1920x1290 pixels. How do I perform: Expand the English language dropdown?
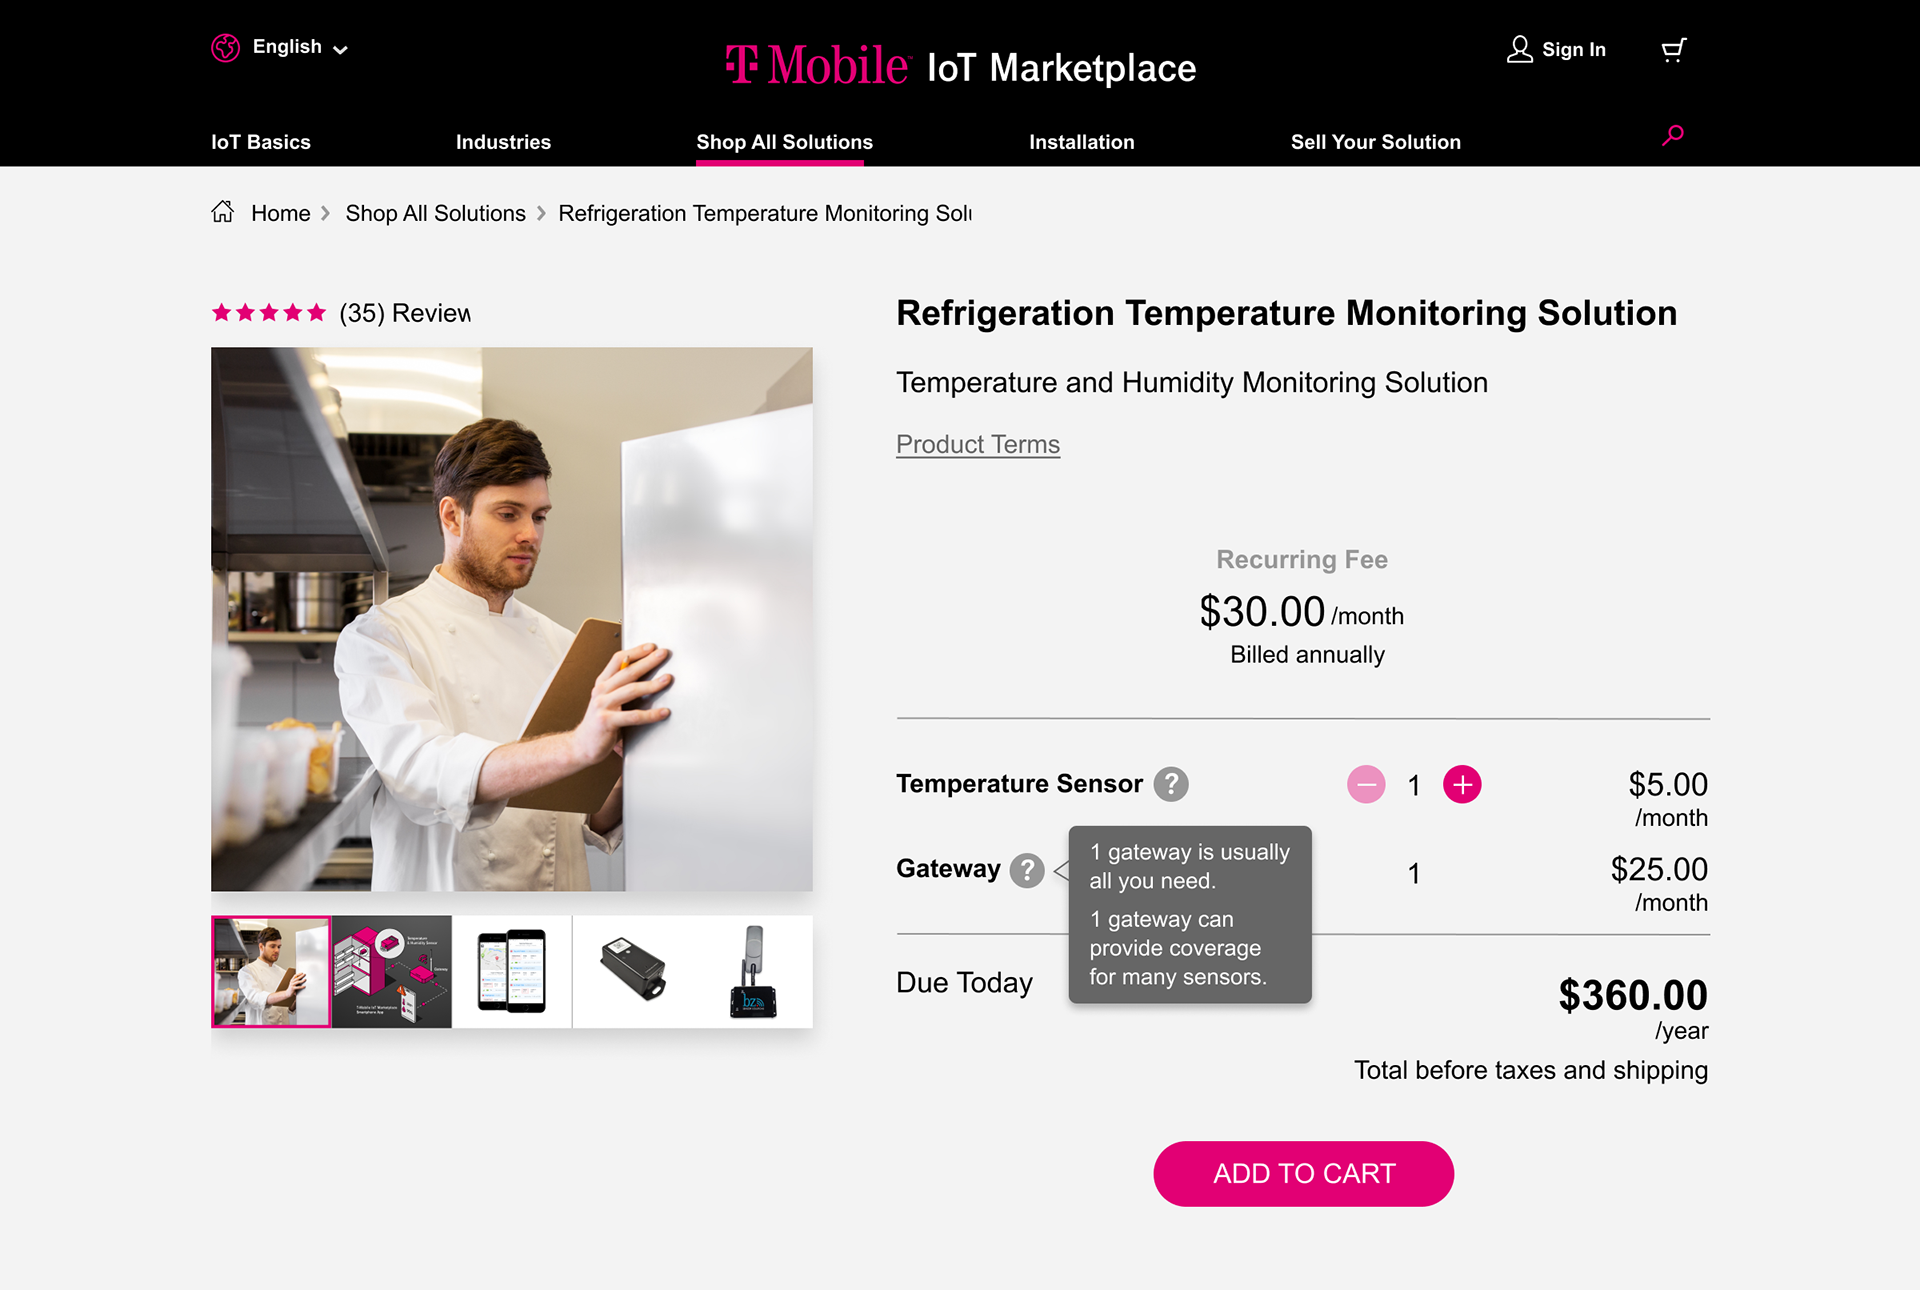(x=299, y=47)
